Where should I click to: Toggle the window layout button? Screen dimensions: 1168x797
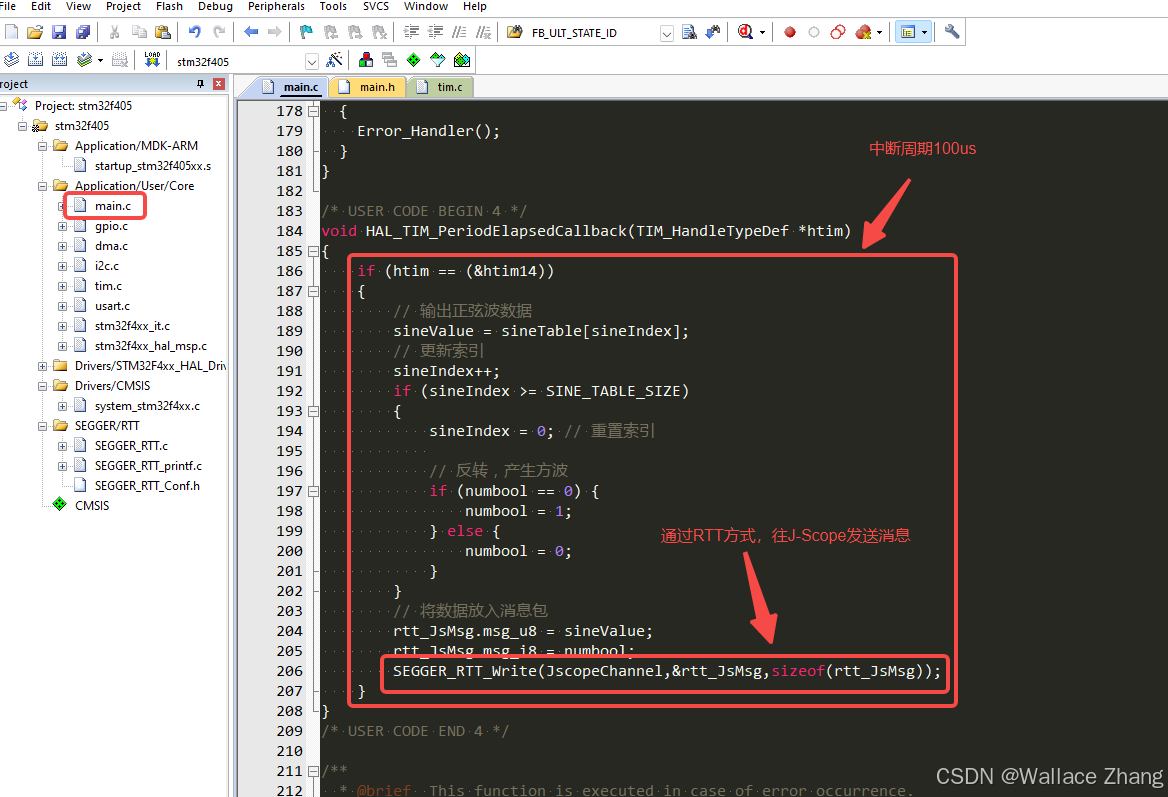coord(908,32)
